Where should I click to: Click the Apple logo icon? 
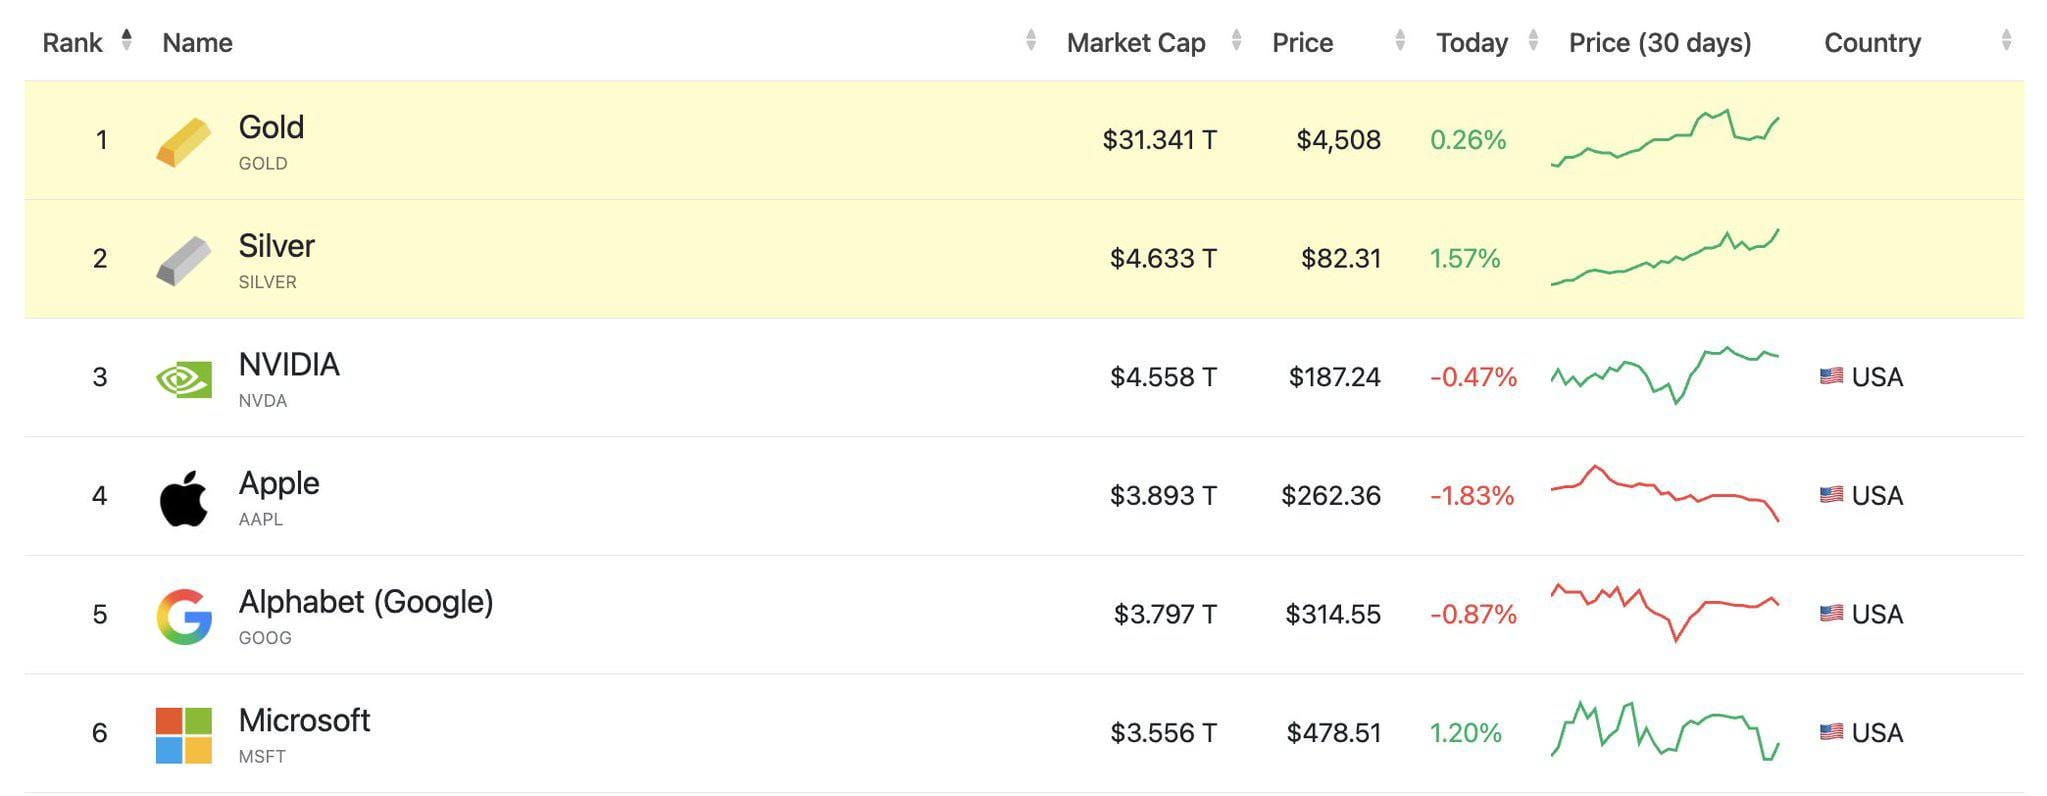pos(184,498)
